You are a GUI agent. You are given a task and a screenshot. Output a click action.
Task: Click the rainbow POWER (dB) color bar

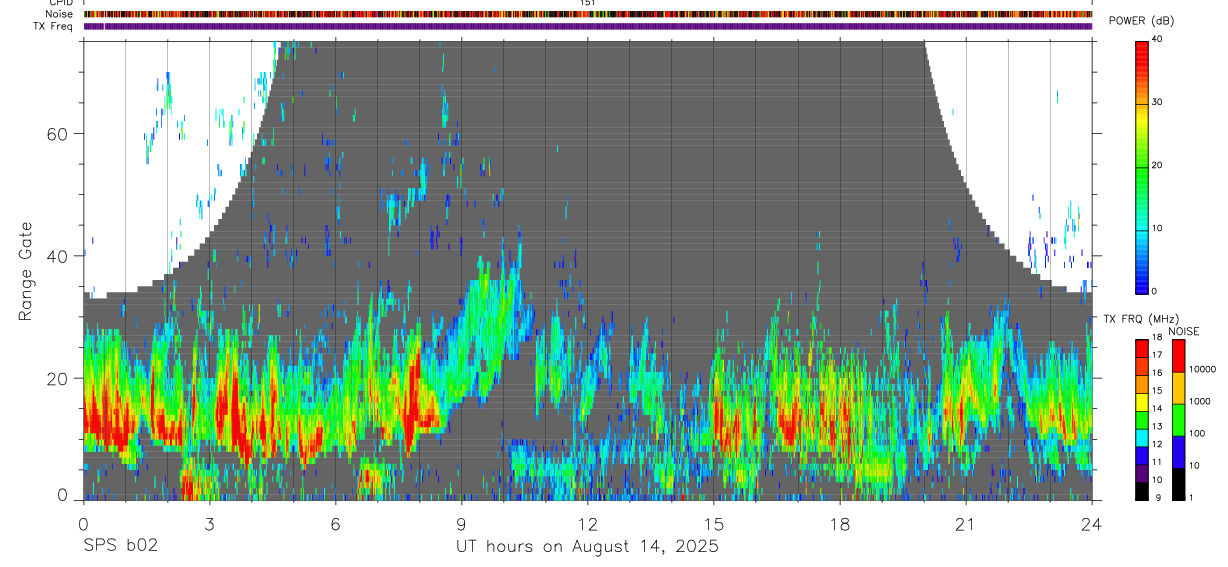click(x=1142, y=166)
